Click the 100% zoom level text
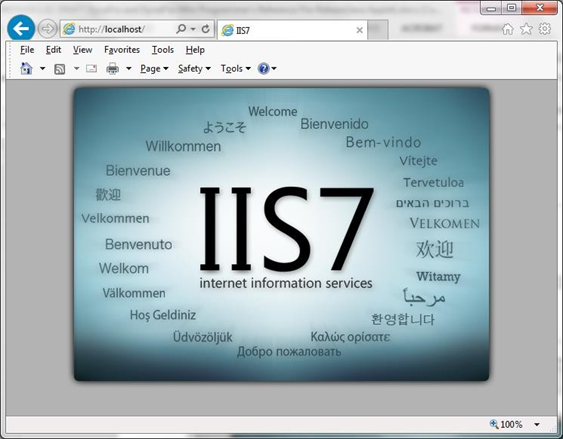This screenshot has width=563, height=439. point(511,424)
